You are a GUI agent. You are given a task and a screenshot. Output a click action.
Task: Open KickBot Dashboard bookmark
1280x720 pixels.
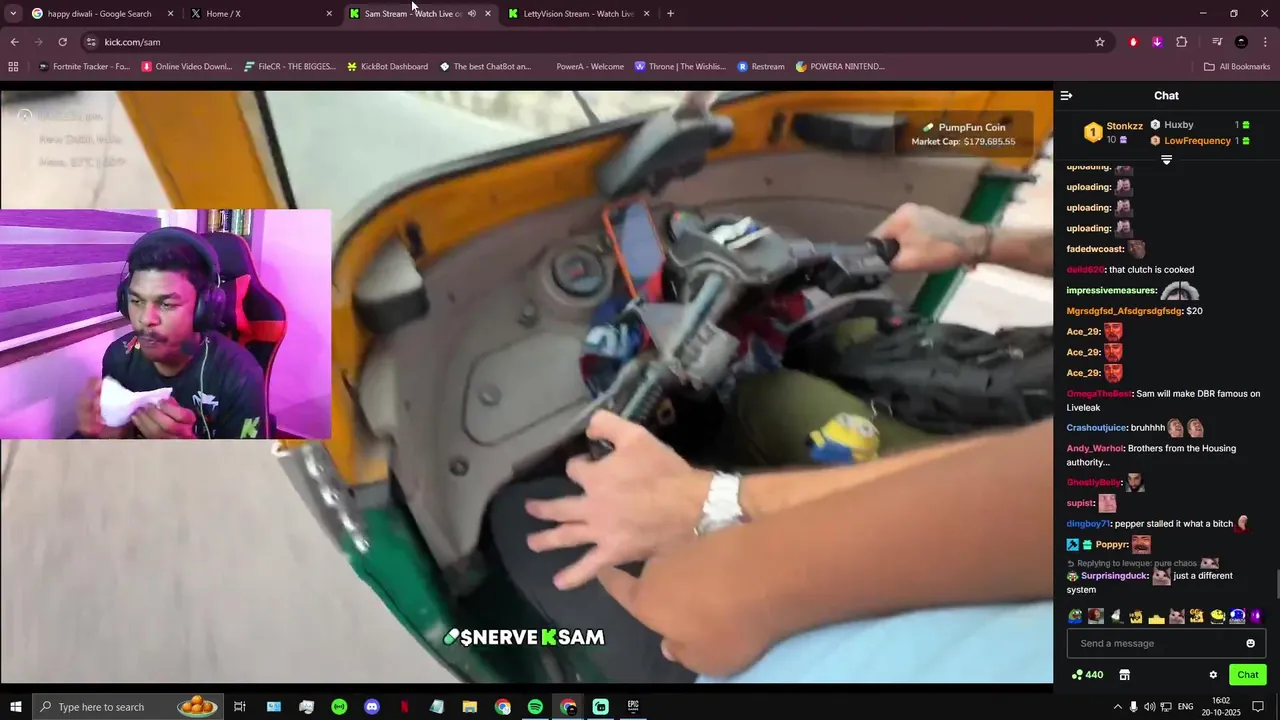point(387,67)
